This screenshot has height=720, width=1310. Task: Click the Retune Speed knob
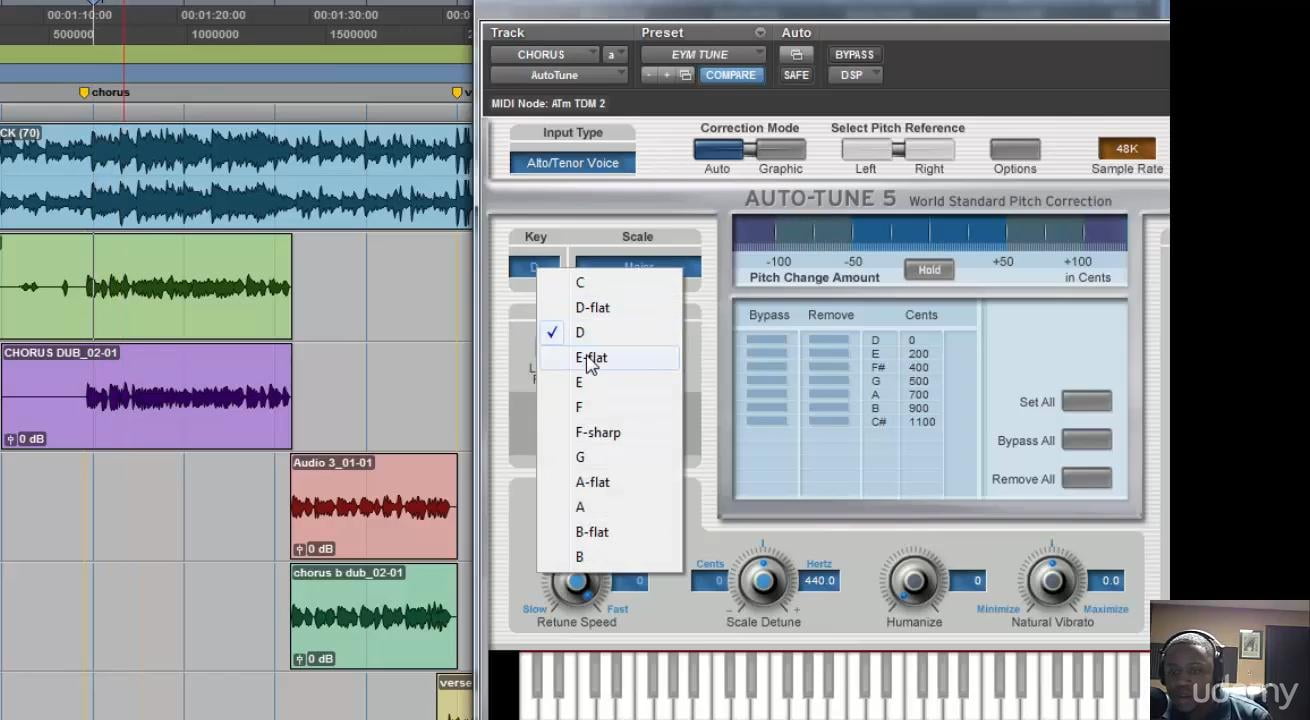(x=577, y=584)
